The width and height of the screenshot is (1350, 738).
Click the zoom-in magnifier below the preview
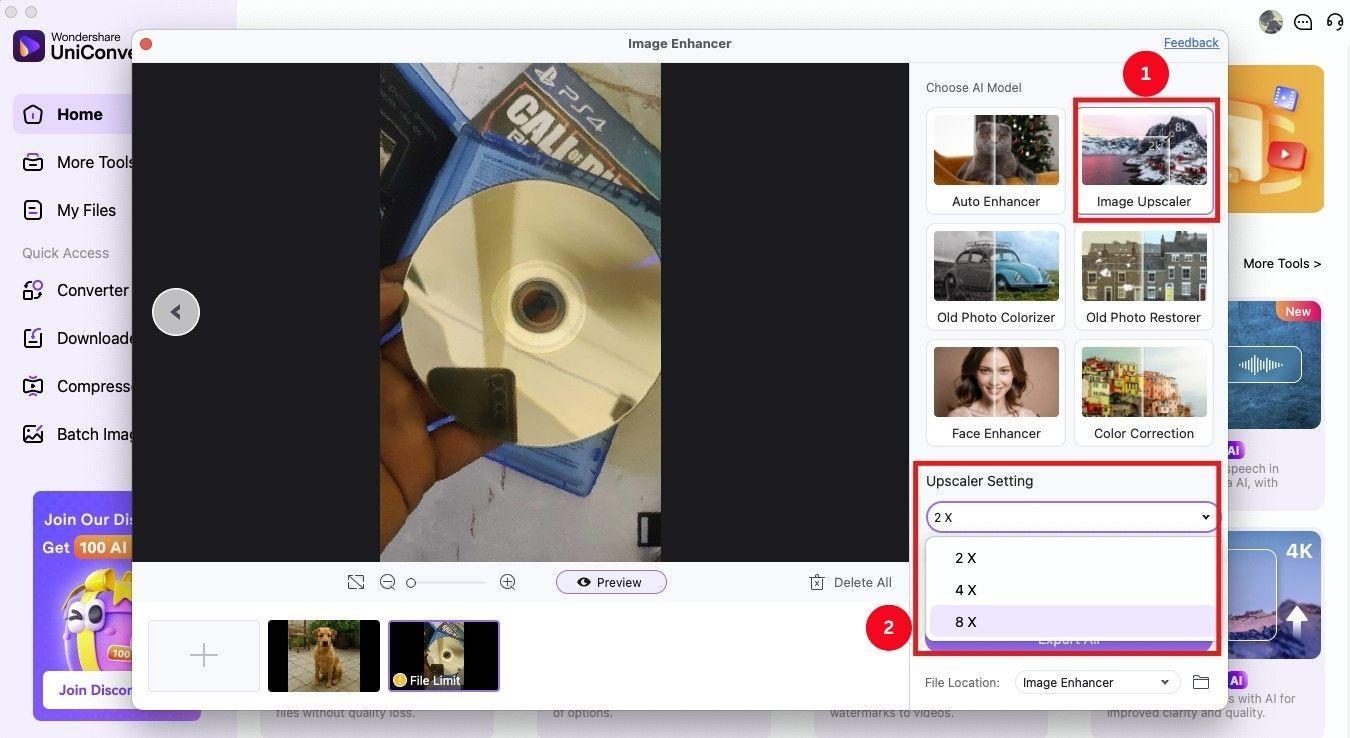pos(508,581)
